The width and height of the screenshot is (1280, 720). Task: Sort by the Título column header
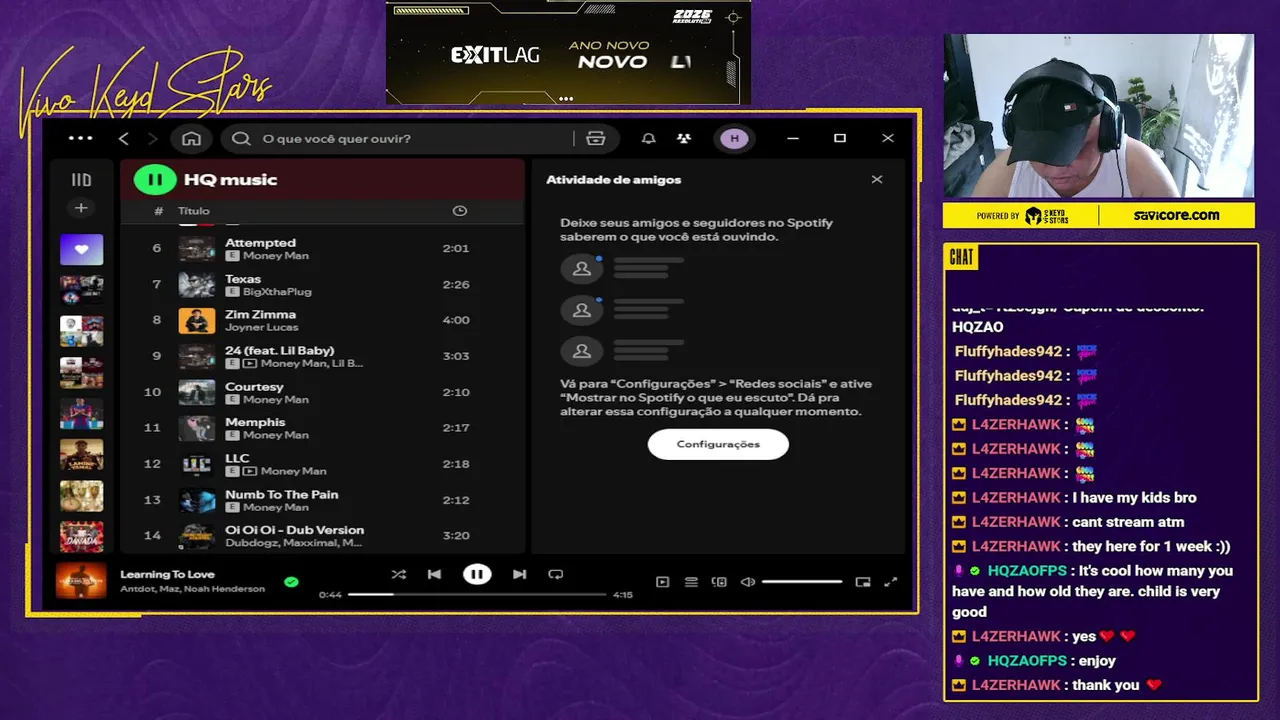pyautogui.click(x=194, y=211)
